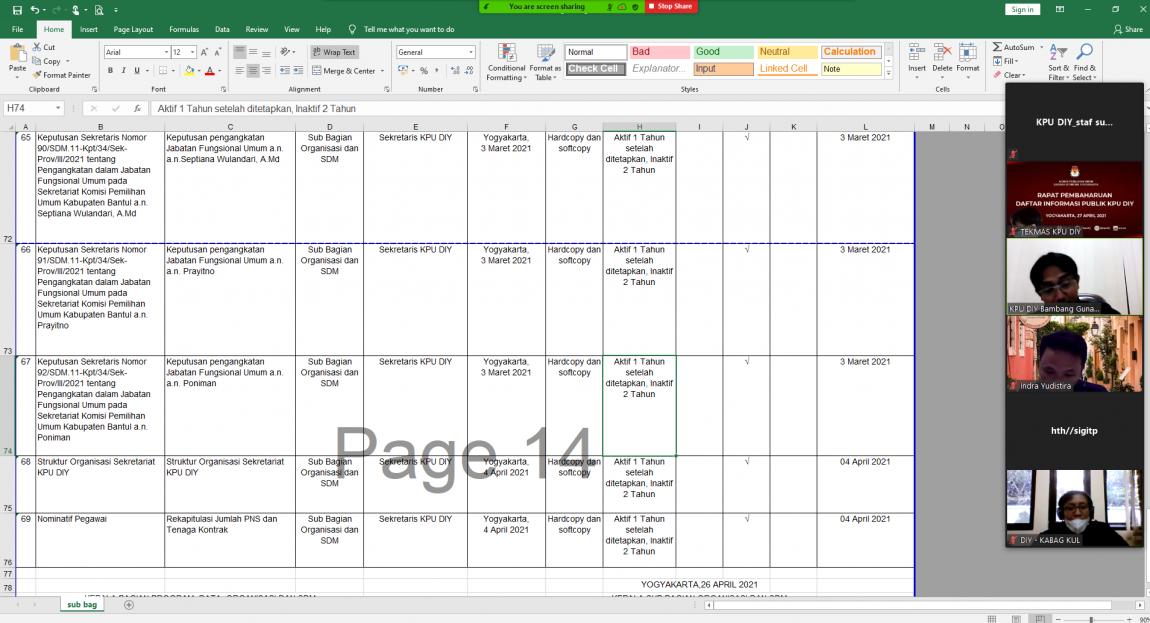Click the Increase Font Size icon
This screenshot has width=1150, height=623.
click(x=206, y=52)
